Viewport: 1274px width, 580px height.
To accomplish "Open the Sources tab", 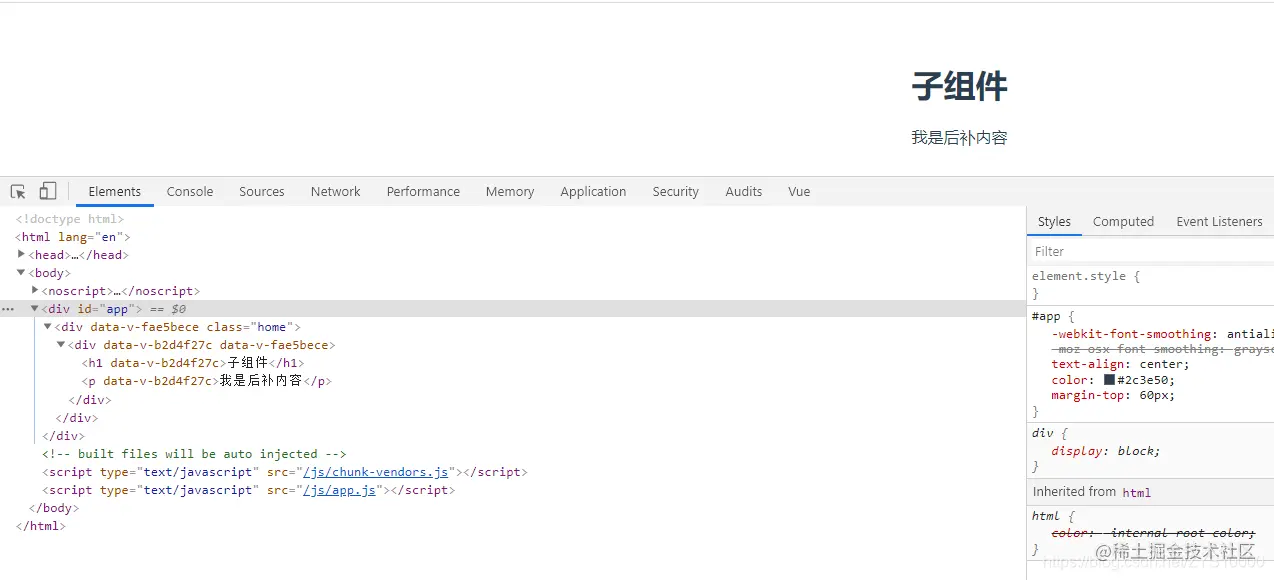I will [x=262, y=192].
